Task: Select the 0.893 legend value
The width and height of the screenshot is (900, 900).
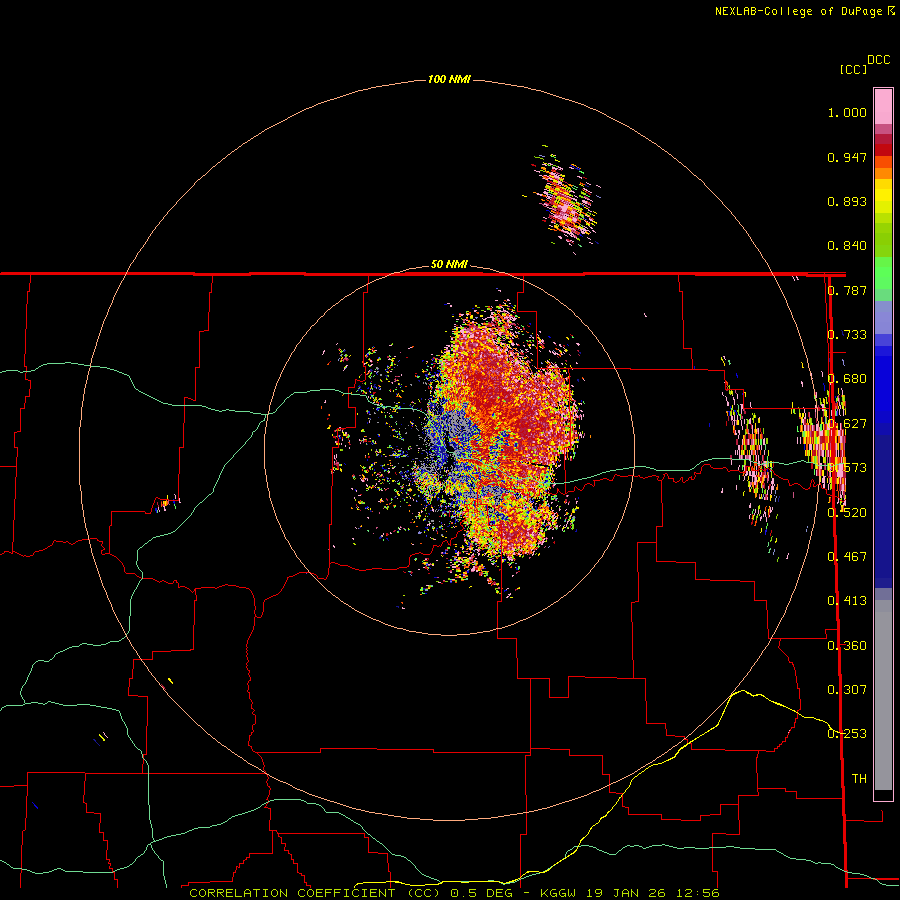Action: coord(847,201)
